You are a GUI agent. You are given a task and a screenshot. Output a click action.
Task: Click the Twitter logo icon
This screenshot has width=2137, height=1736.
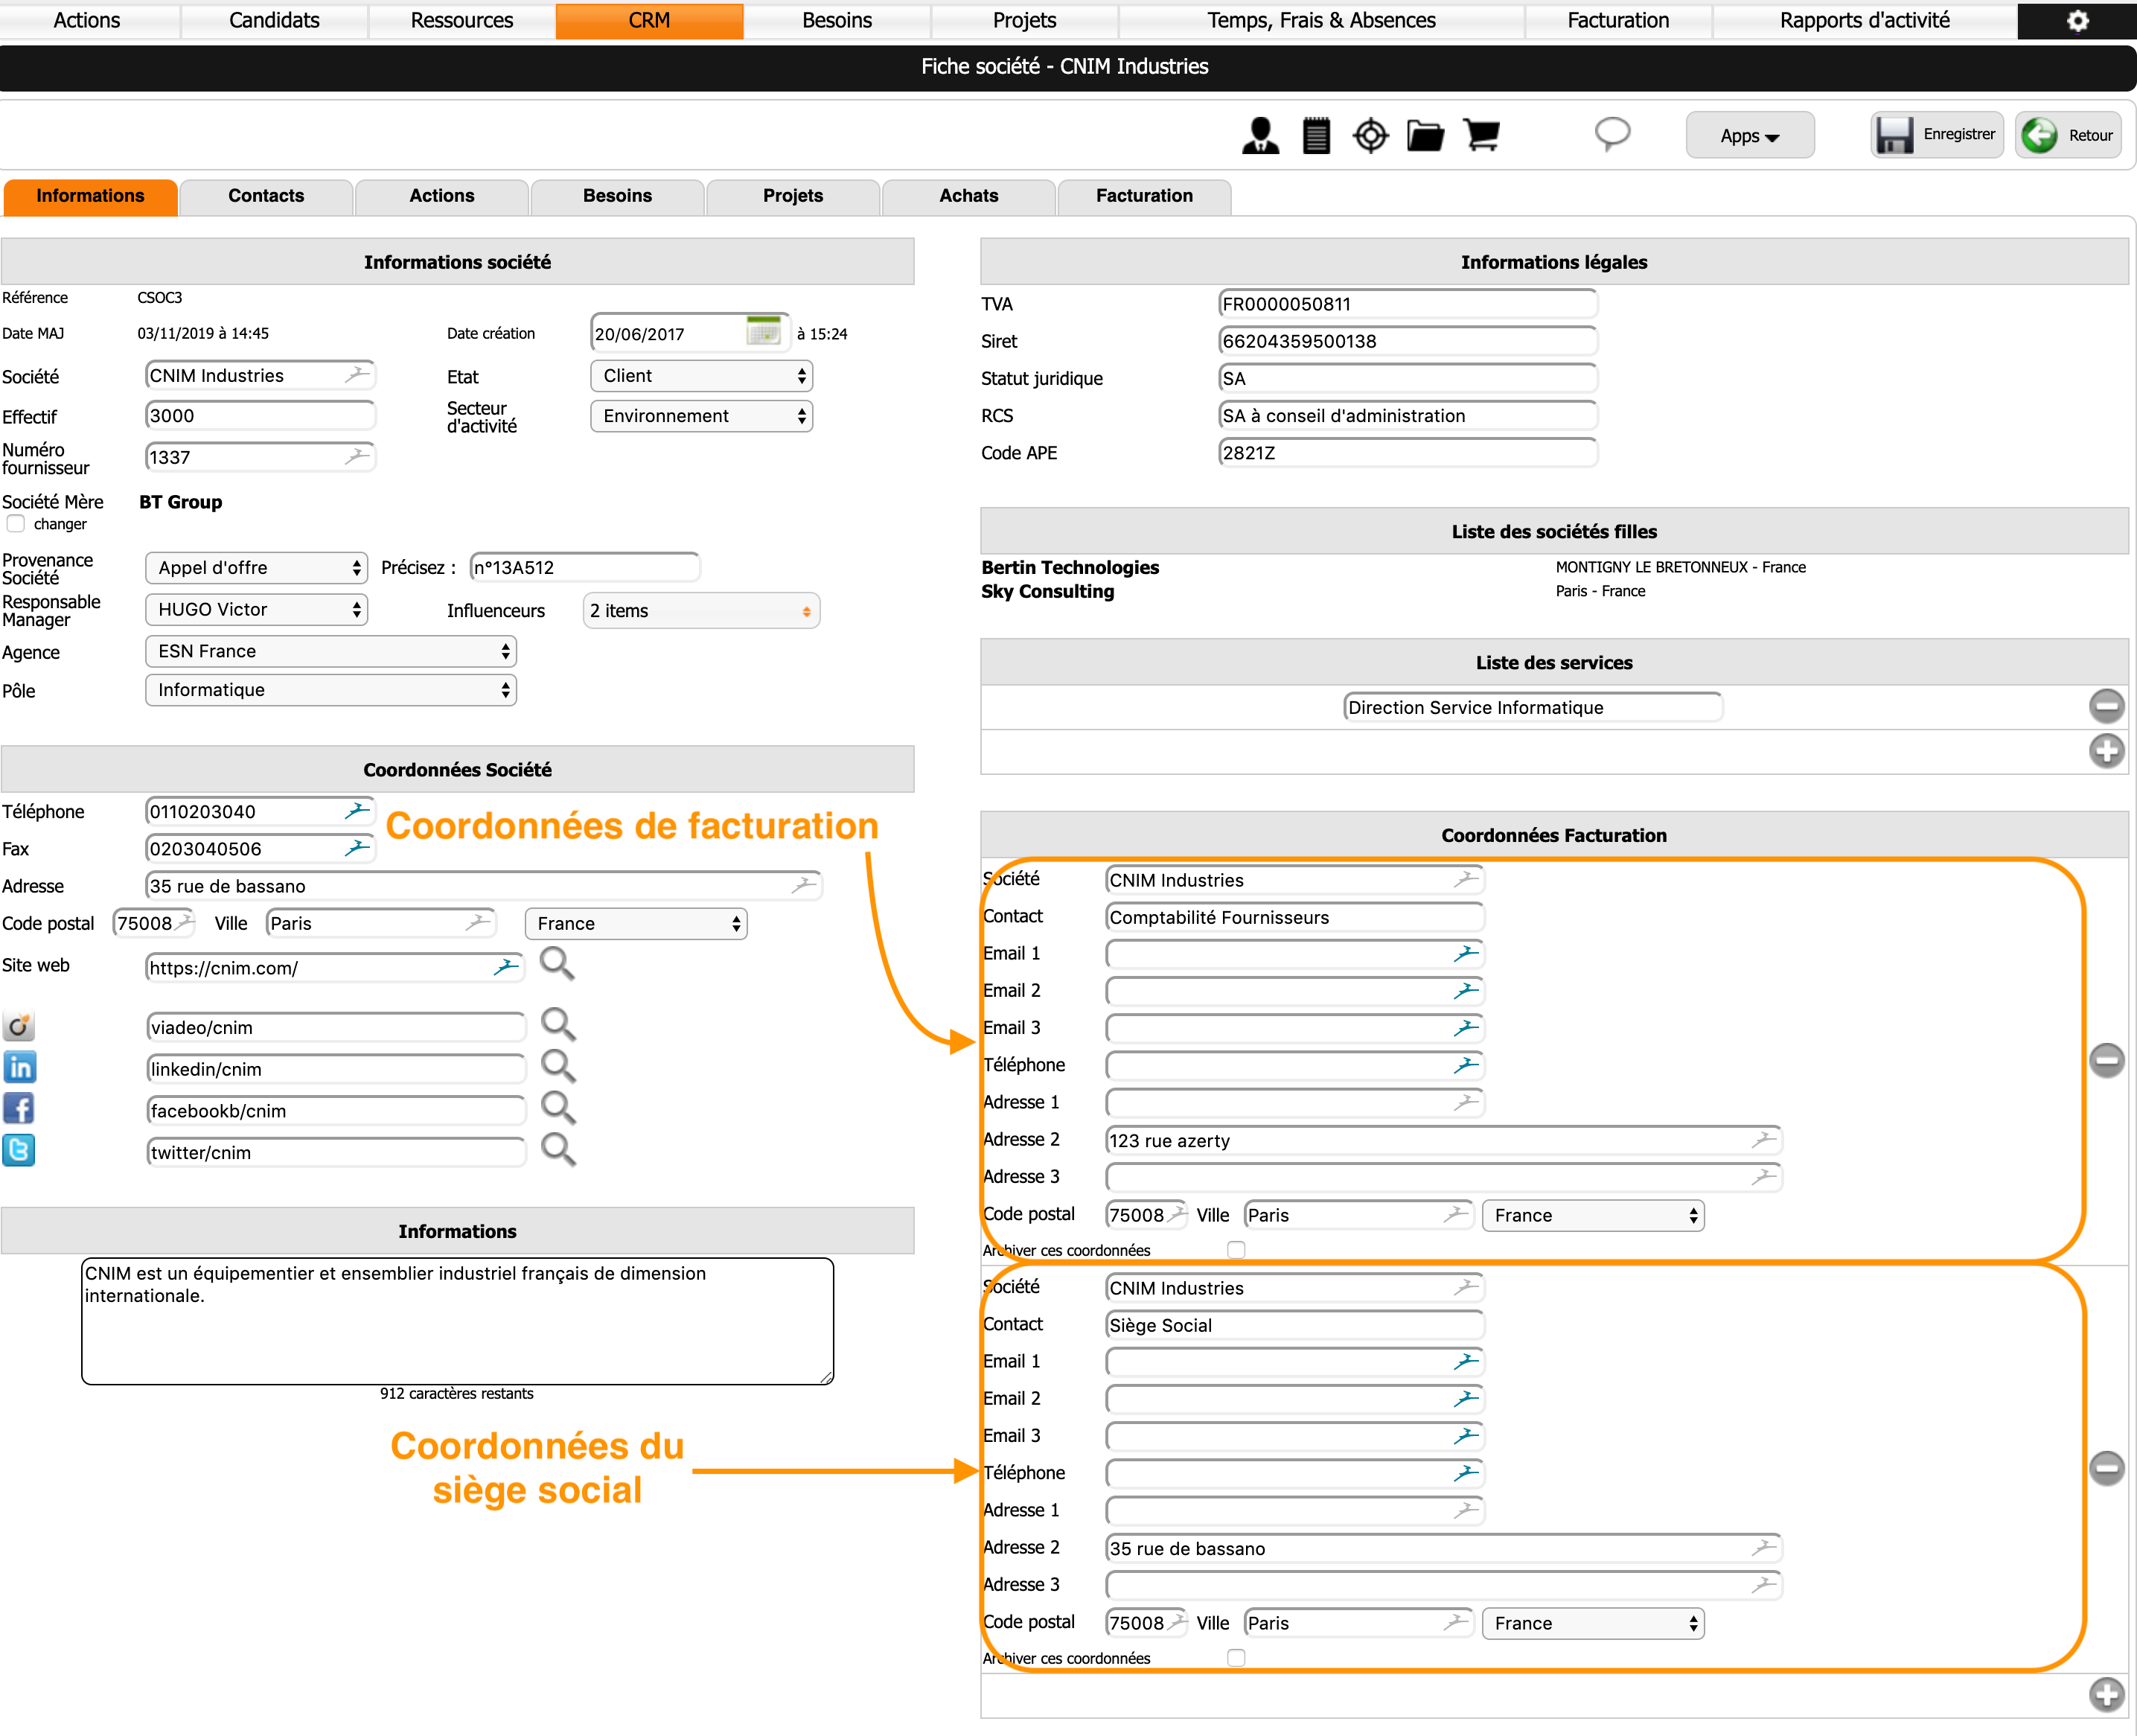point(19,1151)
